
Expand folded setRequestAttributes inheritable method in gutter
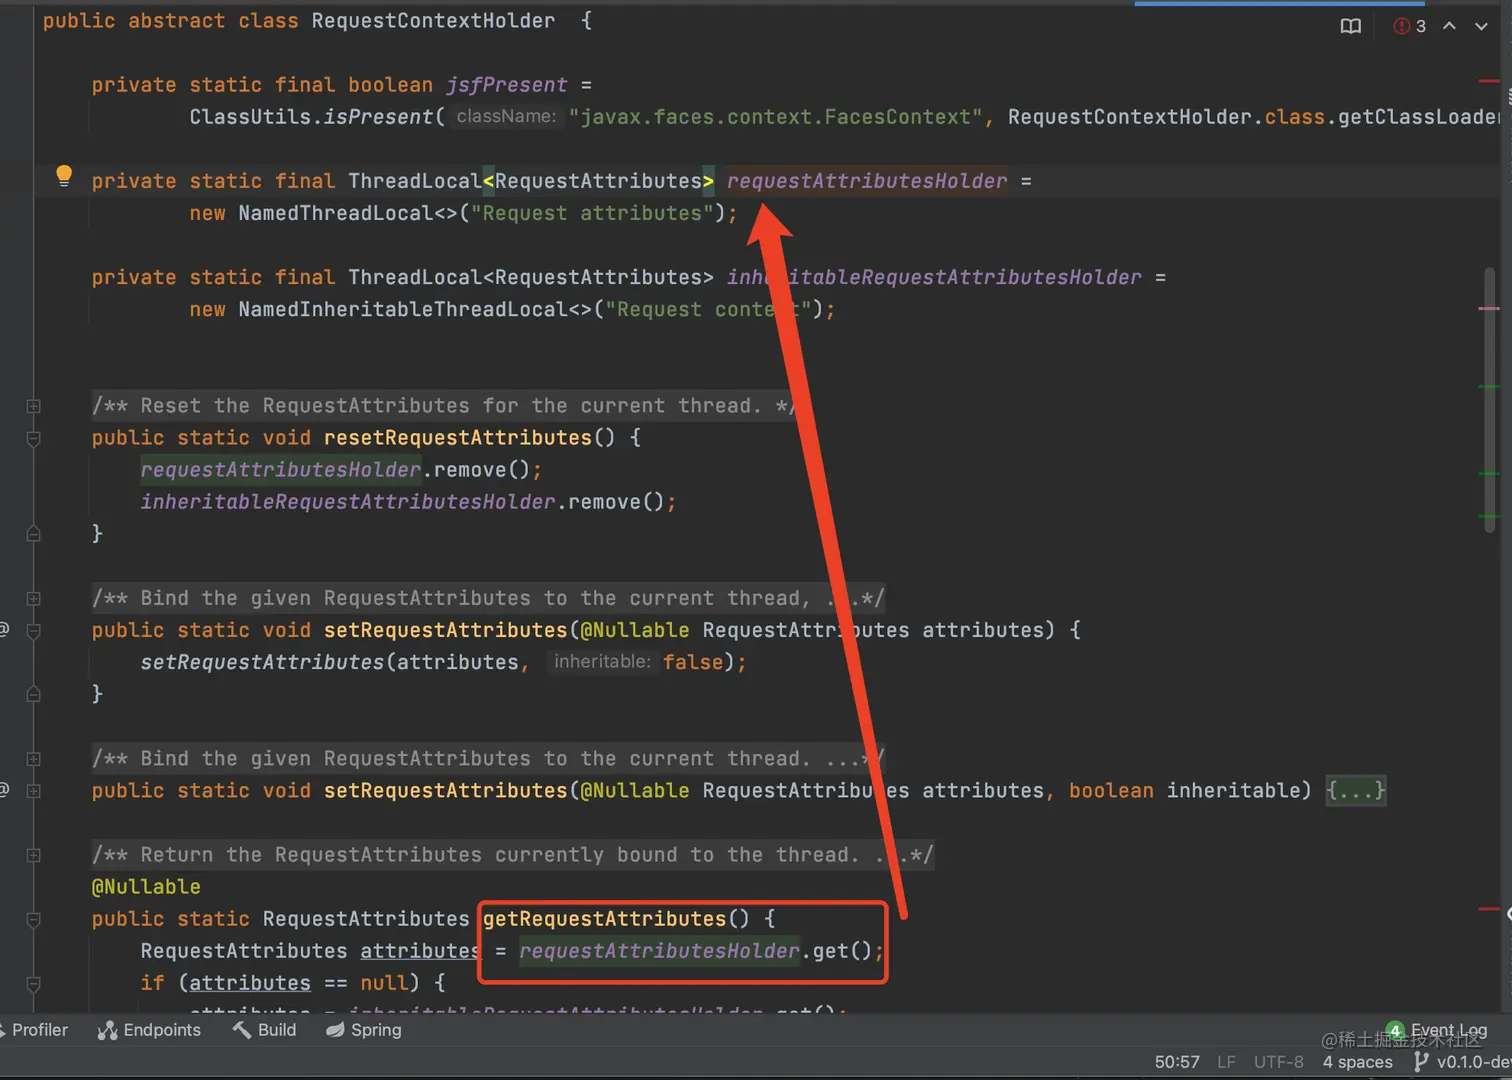33,791
